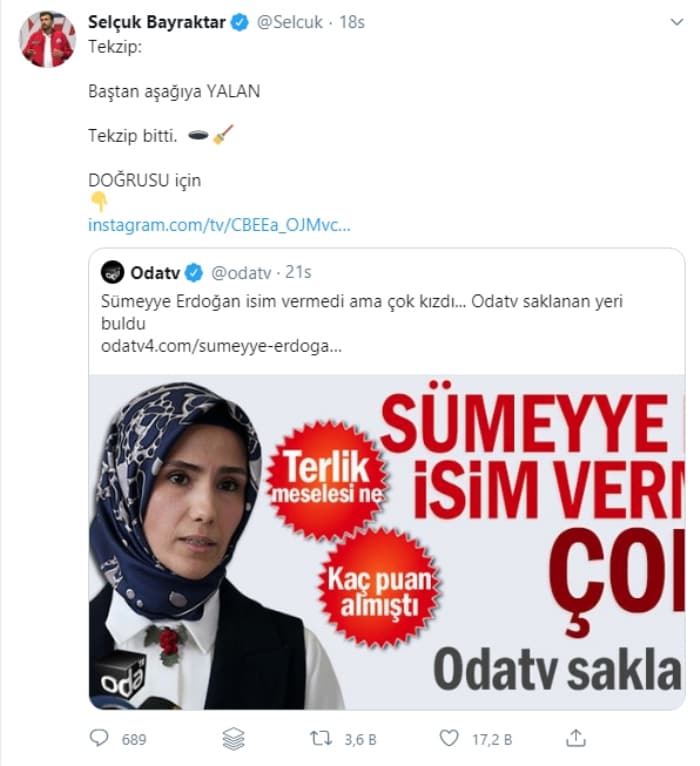Click Odatv's round avatar logo
The height and width of the screenshot is (766, 700).
[x=112, y=272]
